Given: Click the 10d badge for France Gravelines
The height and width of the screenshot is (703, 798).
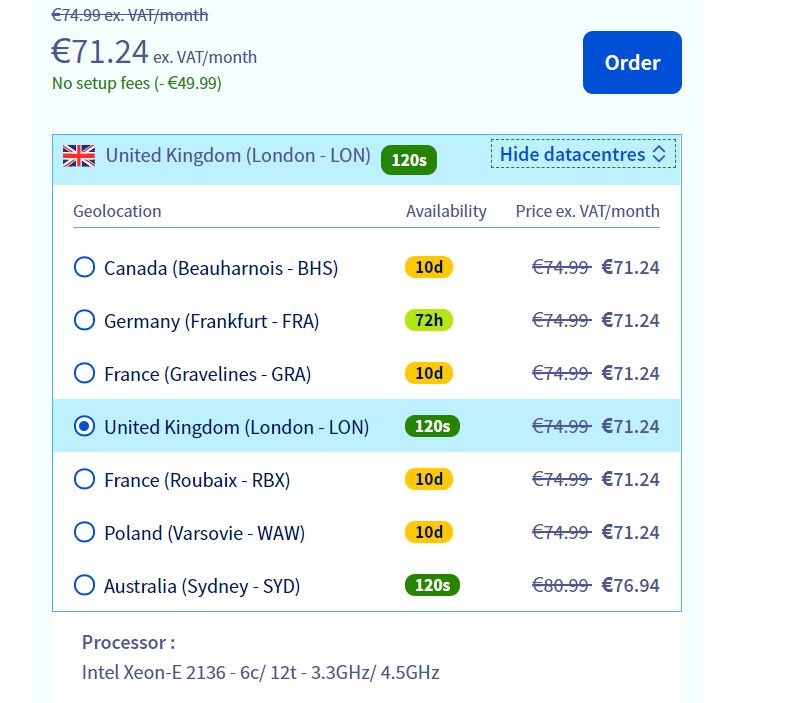Looking at the screenshot, I should [429, 373].
